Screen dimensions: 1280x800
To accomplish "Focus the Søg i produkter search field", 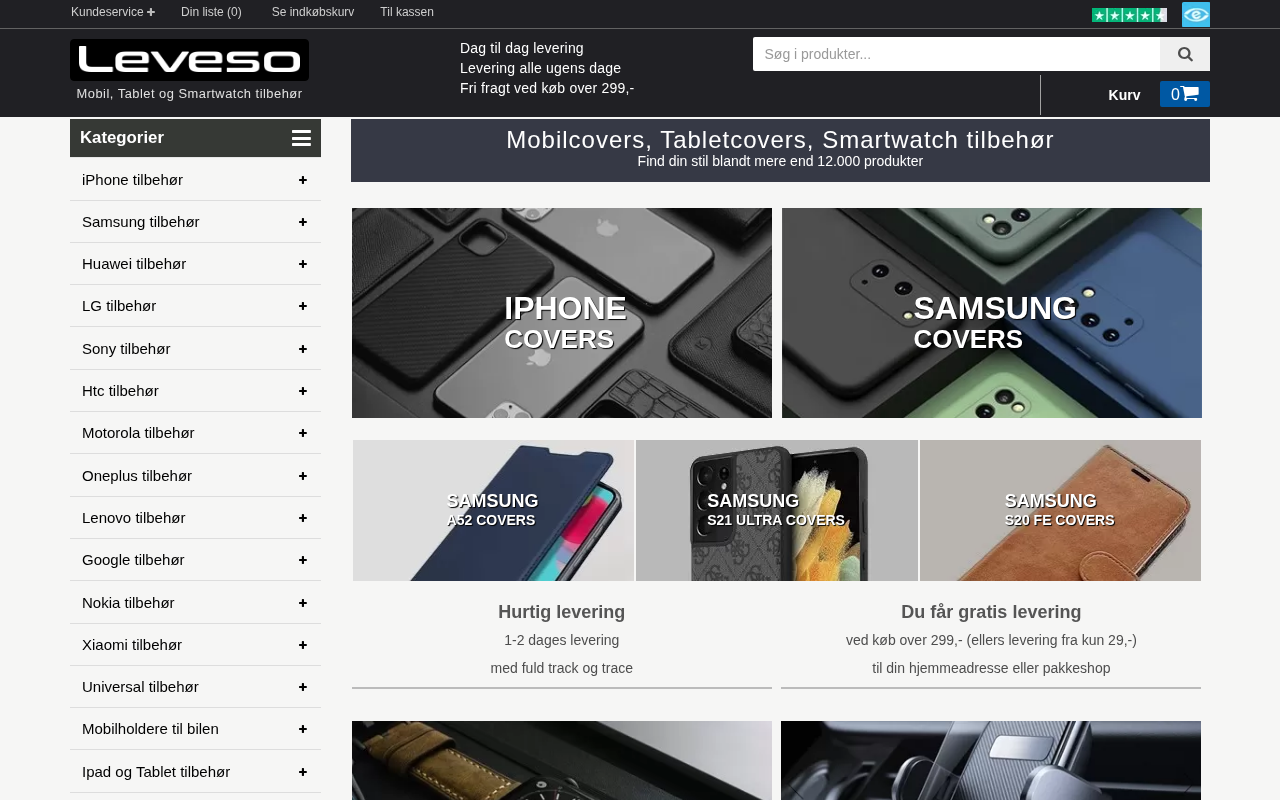I will (956, 54).
